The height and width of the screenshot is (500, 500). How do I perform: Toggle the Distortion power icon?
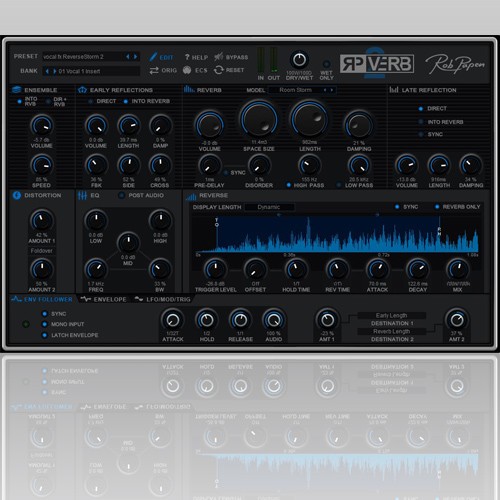click(17, 195)
